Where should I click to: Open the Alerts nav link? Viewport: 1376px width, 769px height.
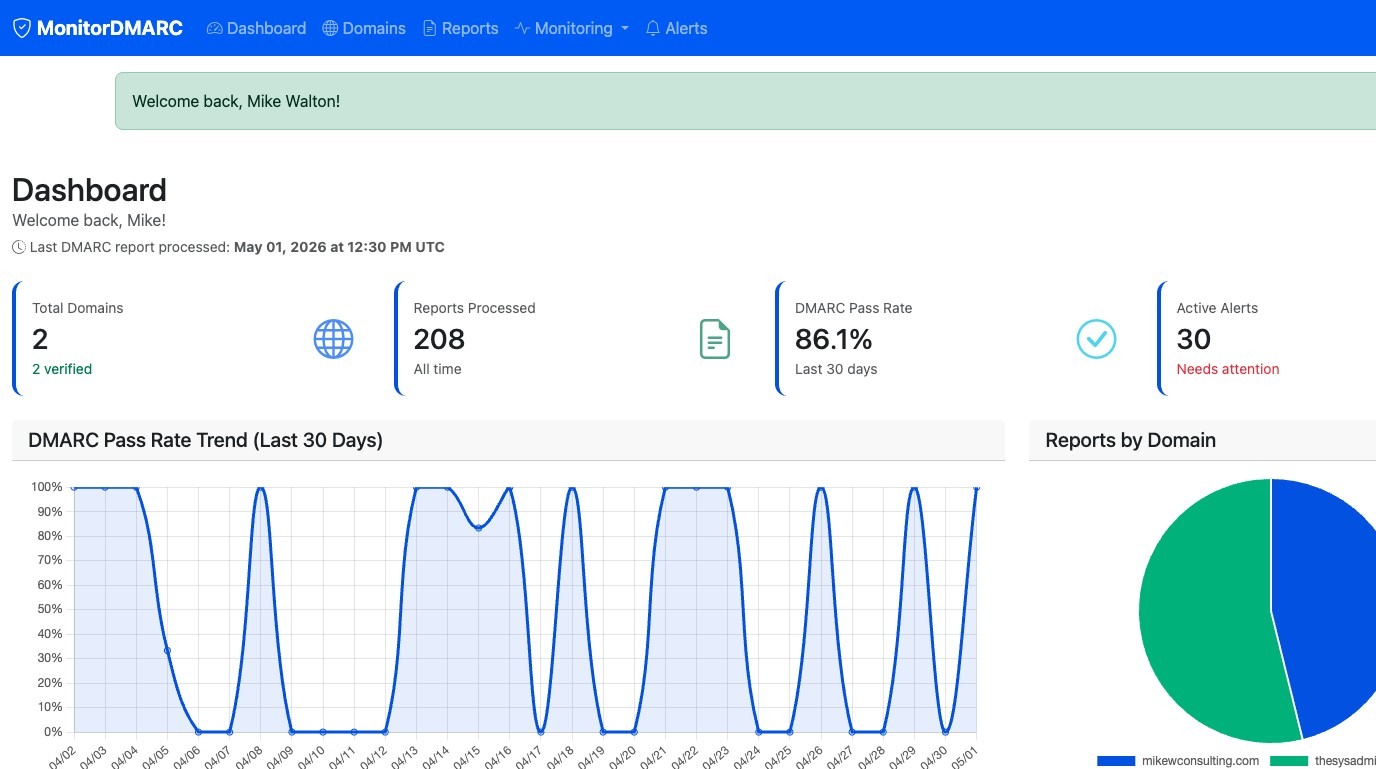pyautogui.click(x=676, y=28)
